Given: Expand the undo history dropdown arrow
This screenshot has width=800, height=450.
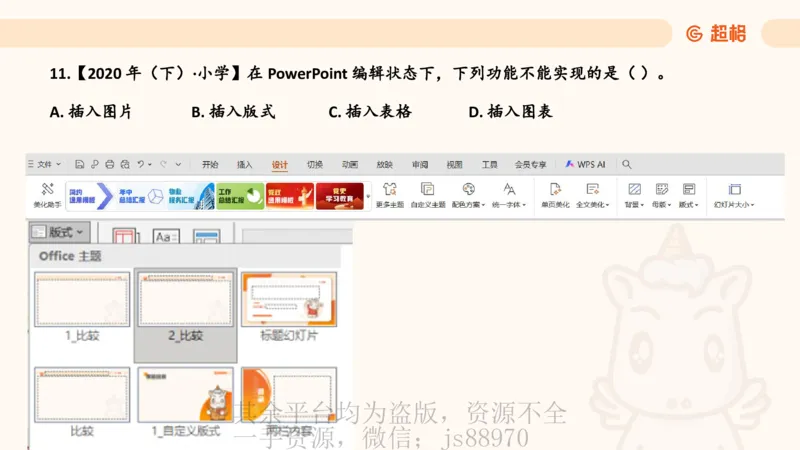Looking at the screenshot, I should 149,165.
